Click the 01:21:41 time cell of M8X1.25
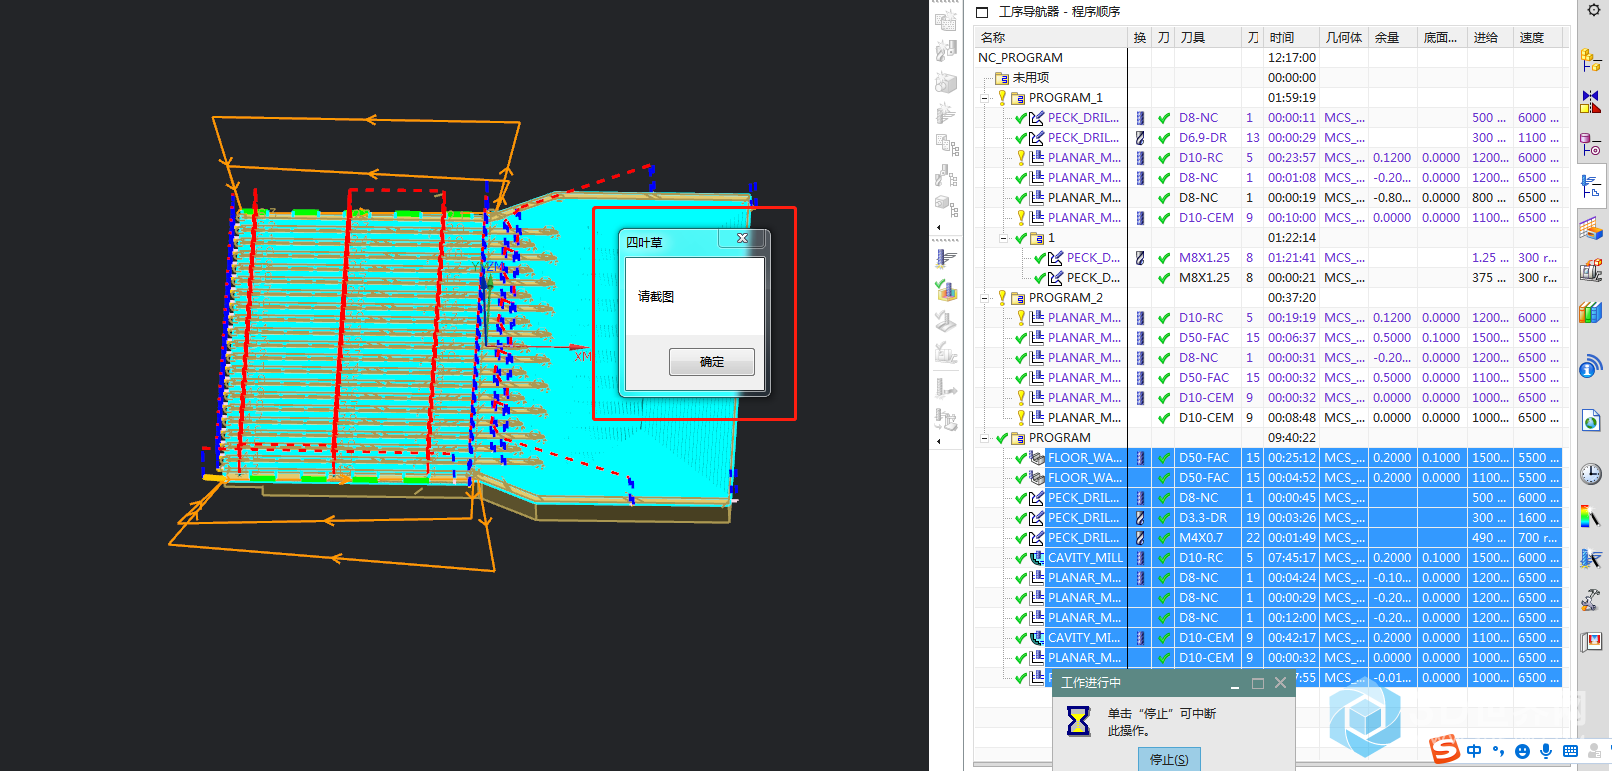The image size is (1612, 771). [x=1292, y=258]
